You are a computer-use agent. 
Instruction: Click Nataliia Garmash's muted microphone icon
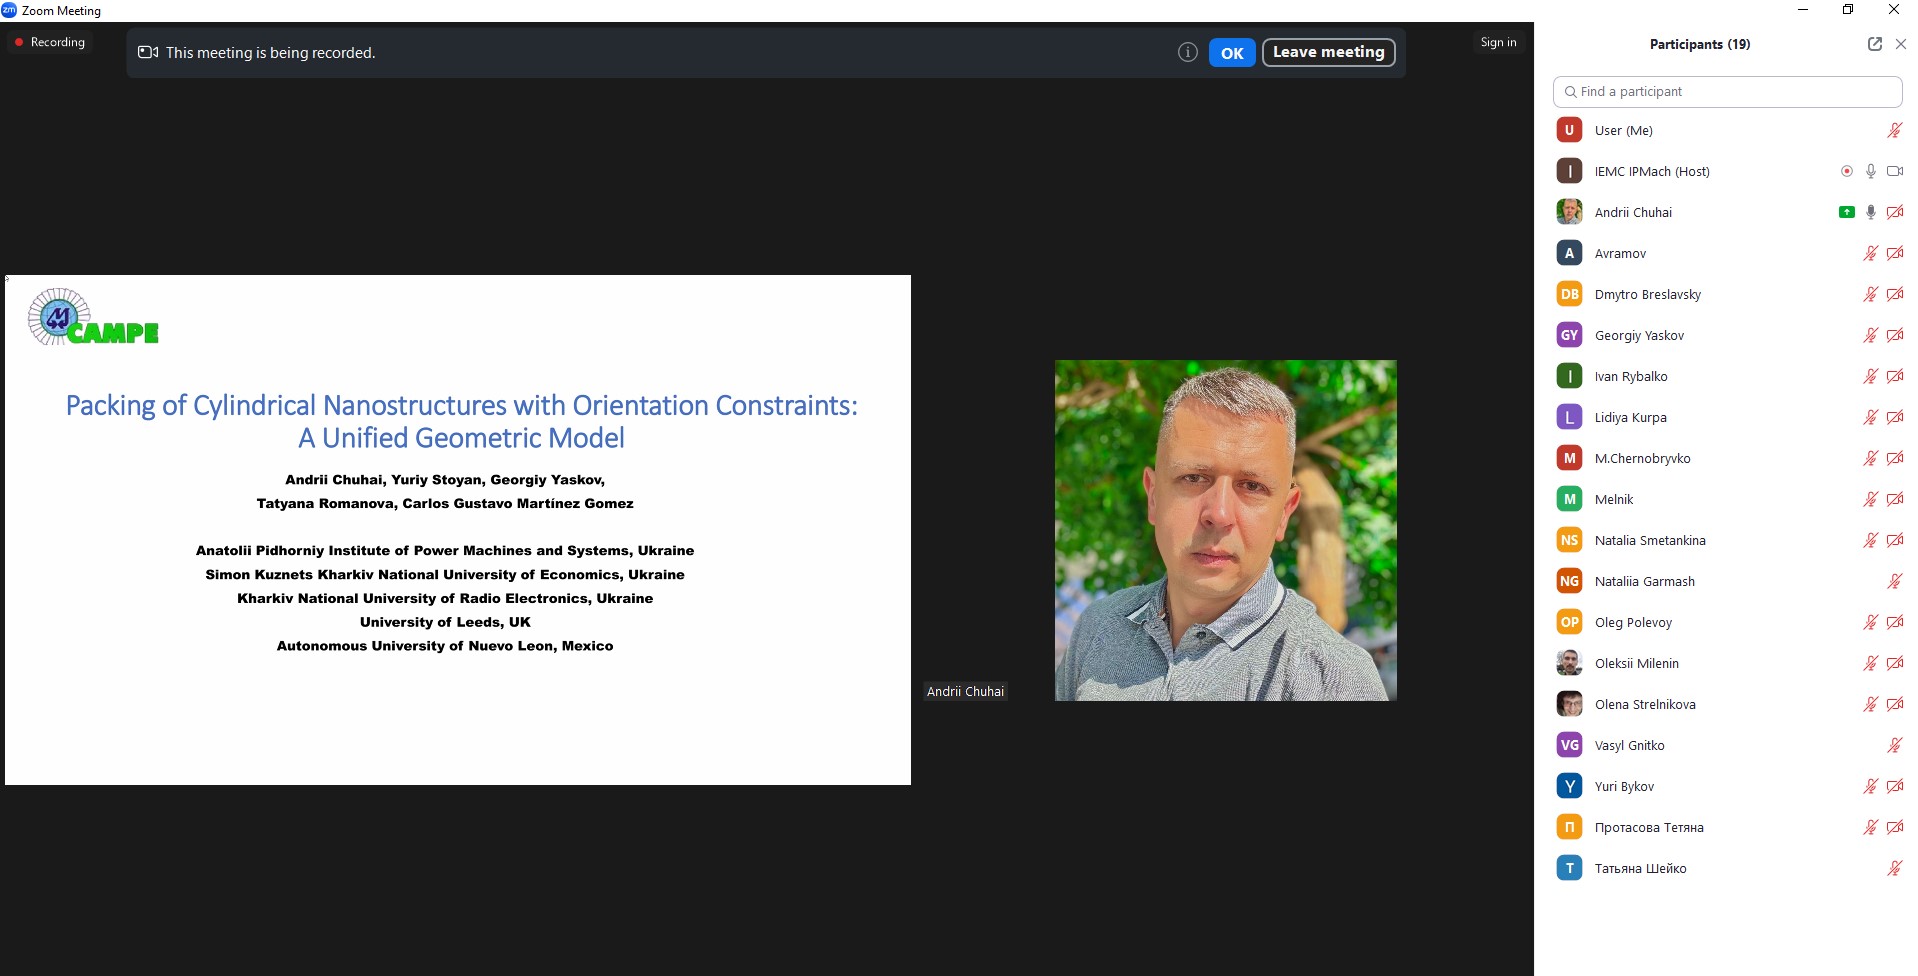pos(1894,581)
